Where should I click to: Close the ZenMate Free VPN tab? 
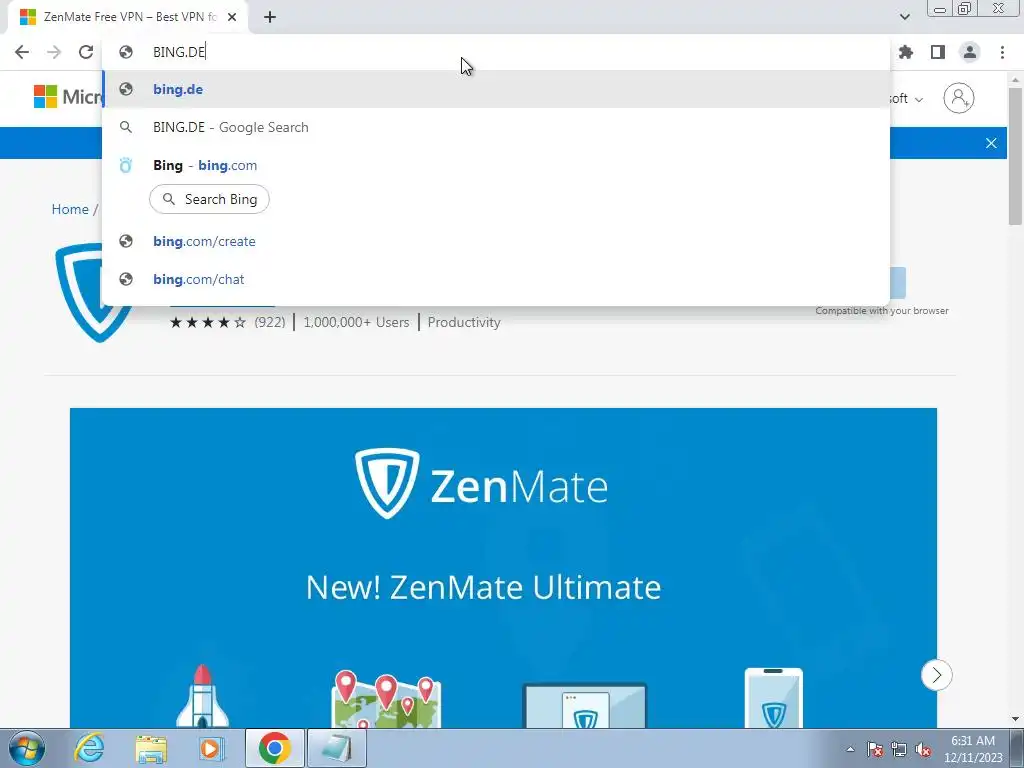click(232, 18)
